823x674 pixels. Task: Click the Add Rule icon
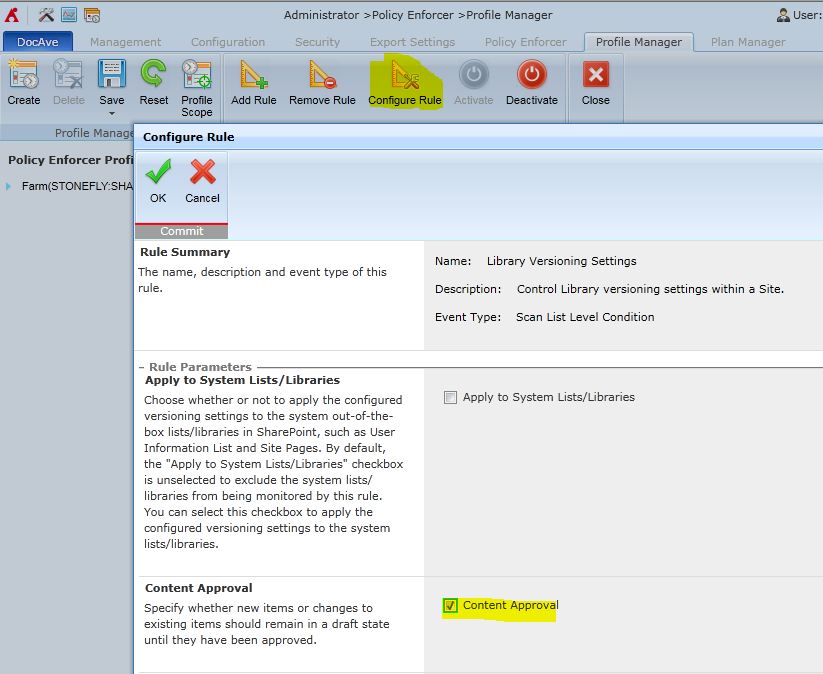tap(254, 76)
